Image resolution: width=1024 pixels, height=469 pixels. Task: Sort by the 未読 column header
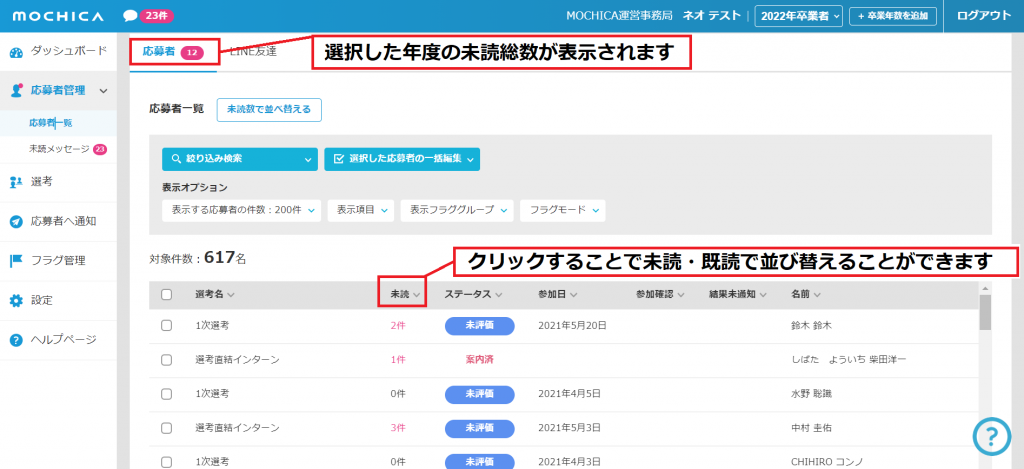(x=403, y=295)
